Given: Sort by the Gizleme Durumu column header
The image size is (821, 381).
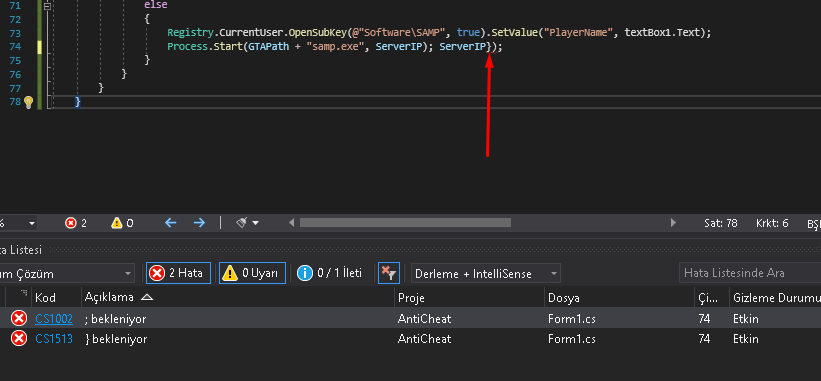Looking at the screenshot, I should tap(775, 298).
